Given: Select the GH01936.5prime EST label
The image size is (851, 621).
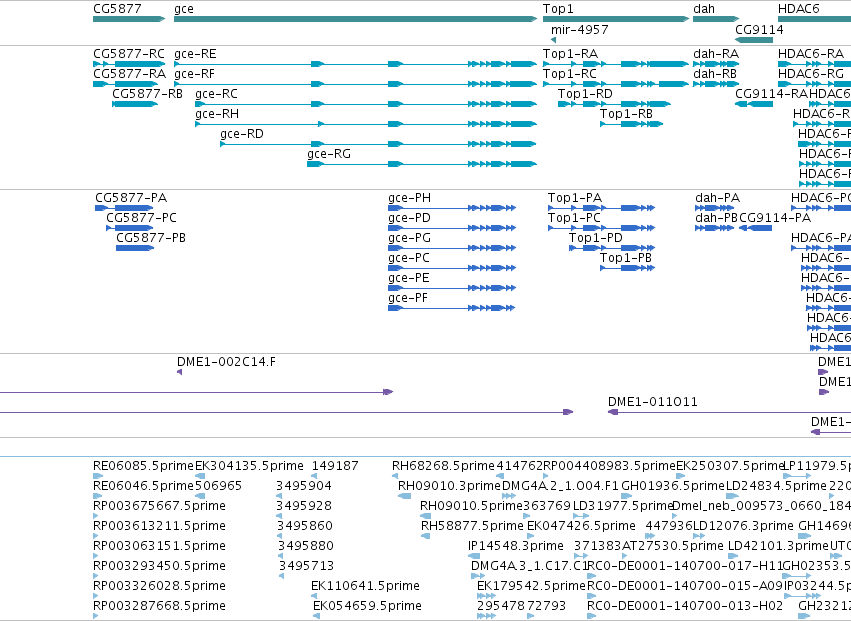Looking at the screenshot, I should (673, 486).
